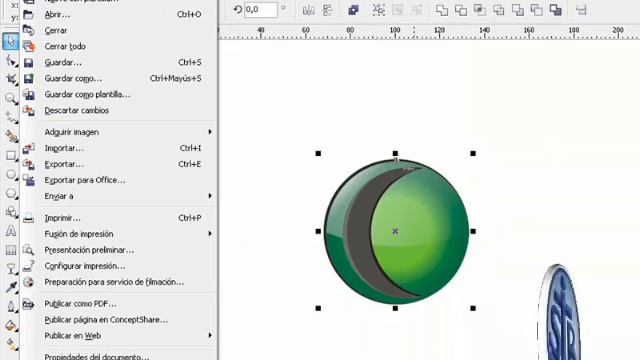Click the Mirror horizontally icon
This screenshot has width=640, height=360.
point(309,10)
